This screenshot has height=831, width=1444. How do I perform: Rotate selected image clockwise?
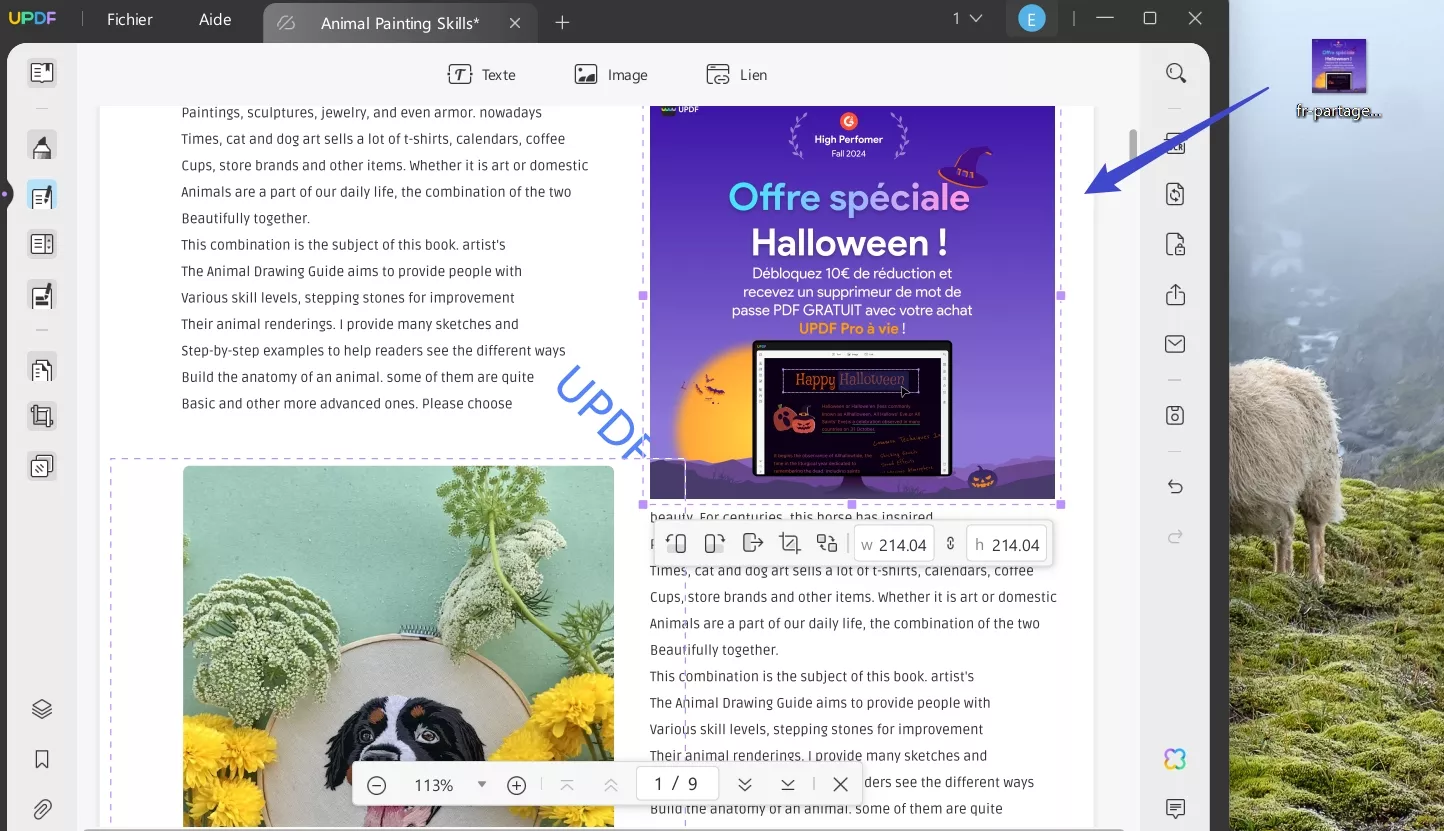714,544
